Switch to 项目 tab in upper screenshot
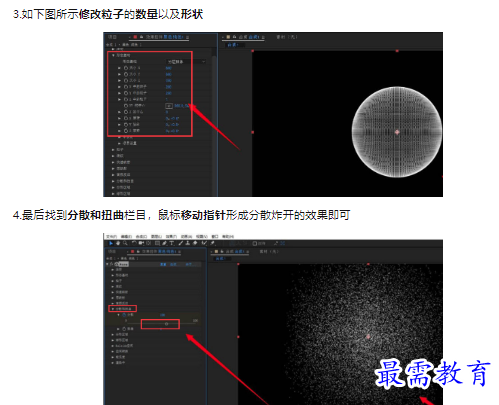 (x=112, y=37)
